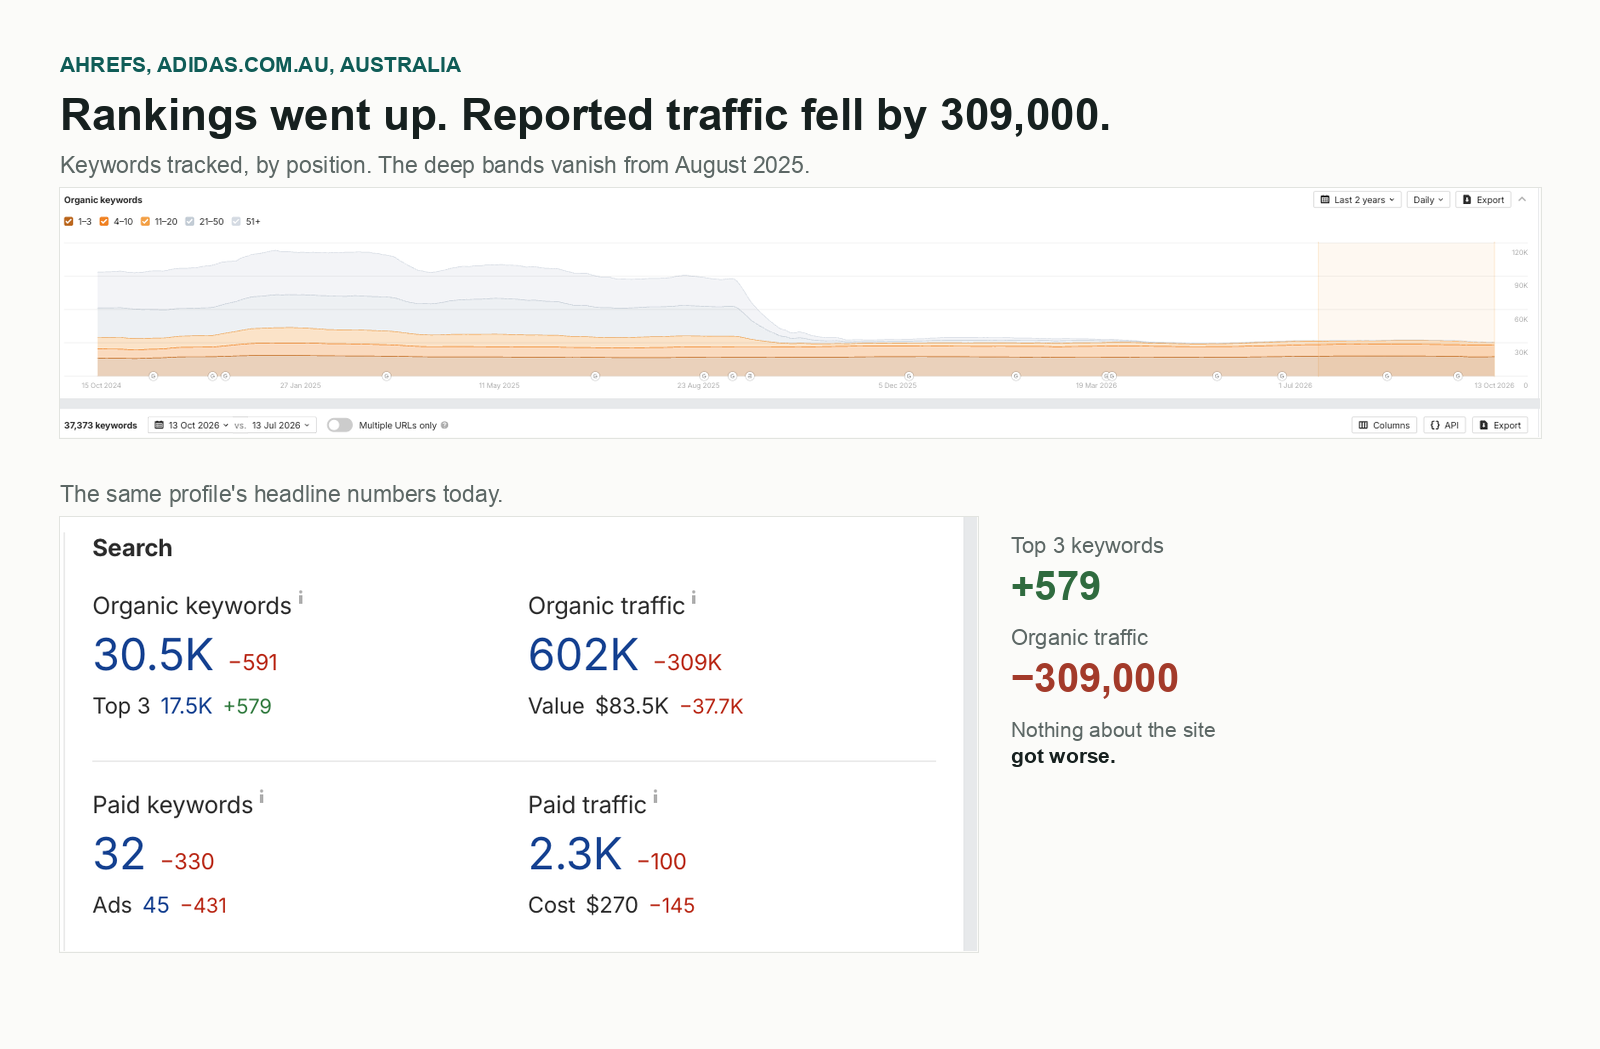Open the Columns settings button
The height and width of the screenshot is (1049, 1600).
click(x=1384, y=425)
